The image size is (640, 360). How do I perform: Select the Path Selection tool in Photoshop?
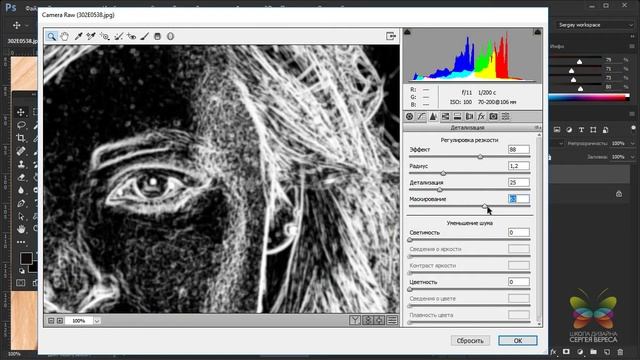click(21, 216)
